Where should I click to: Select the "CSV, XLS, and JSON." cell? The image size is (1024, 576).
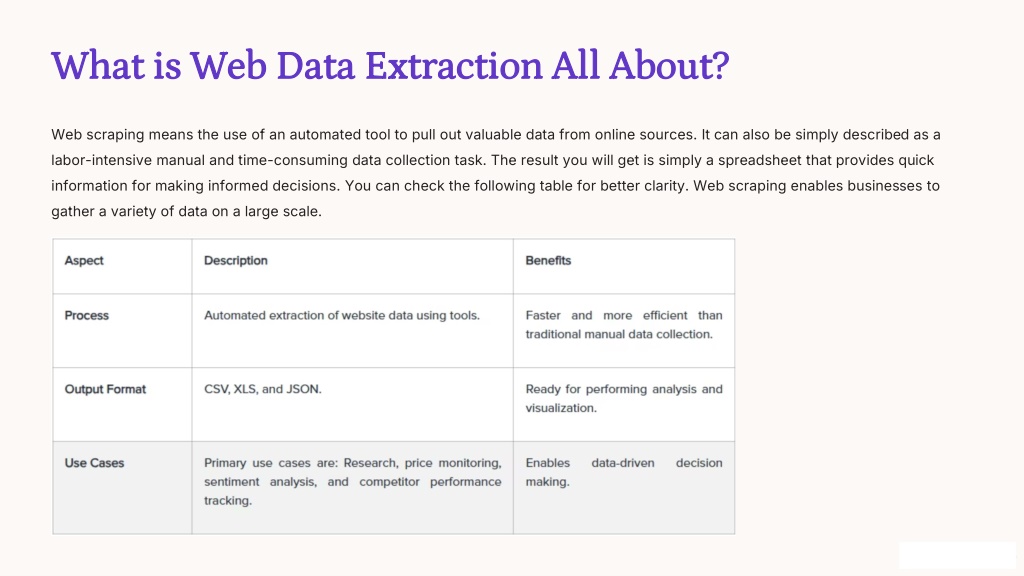pos(263,389)
